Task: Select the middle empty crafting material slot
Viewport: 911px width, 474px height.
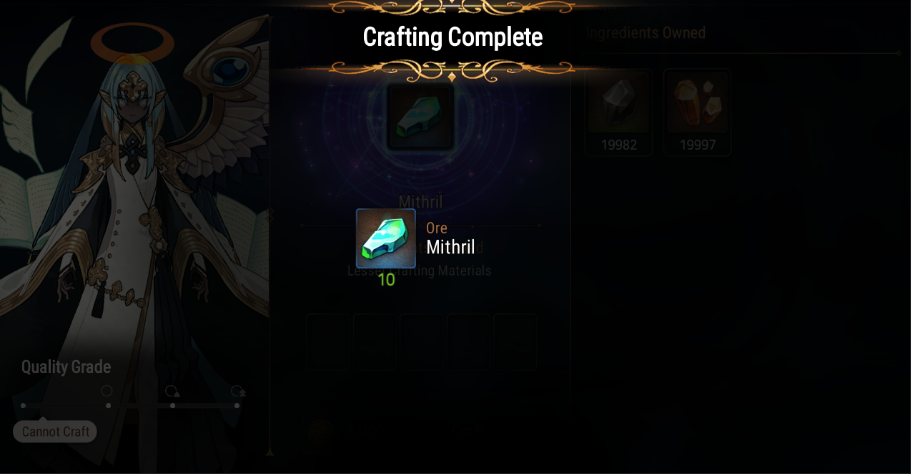Action: (x=421, y=342)
